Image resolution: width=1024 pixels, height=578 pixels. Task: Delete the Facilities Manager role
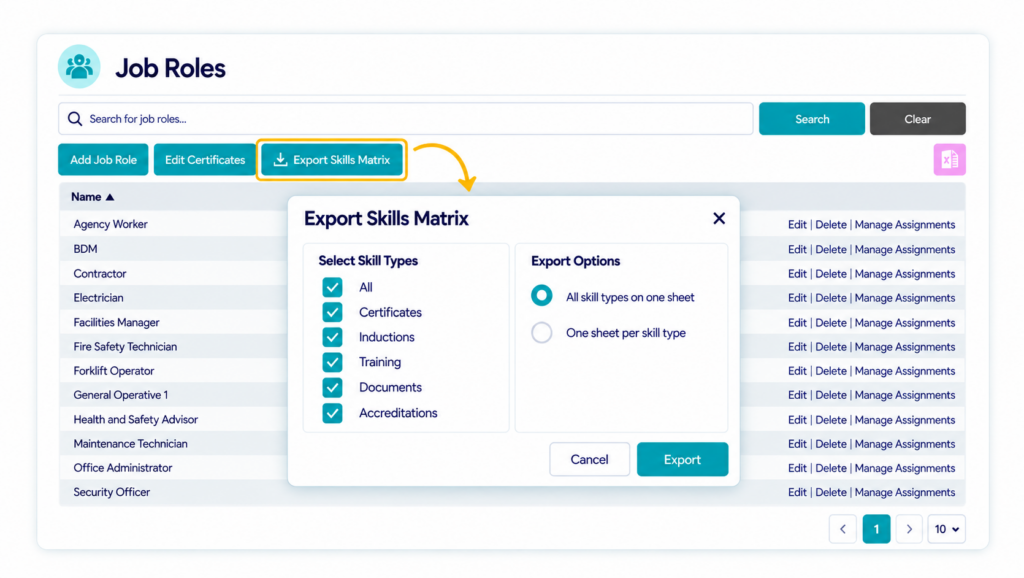(831, 323)
